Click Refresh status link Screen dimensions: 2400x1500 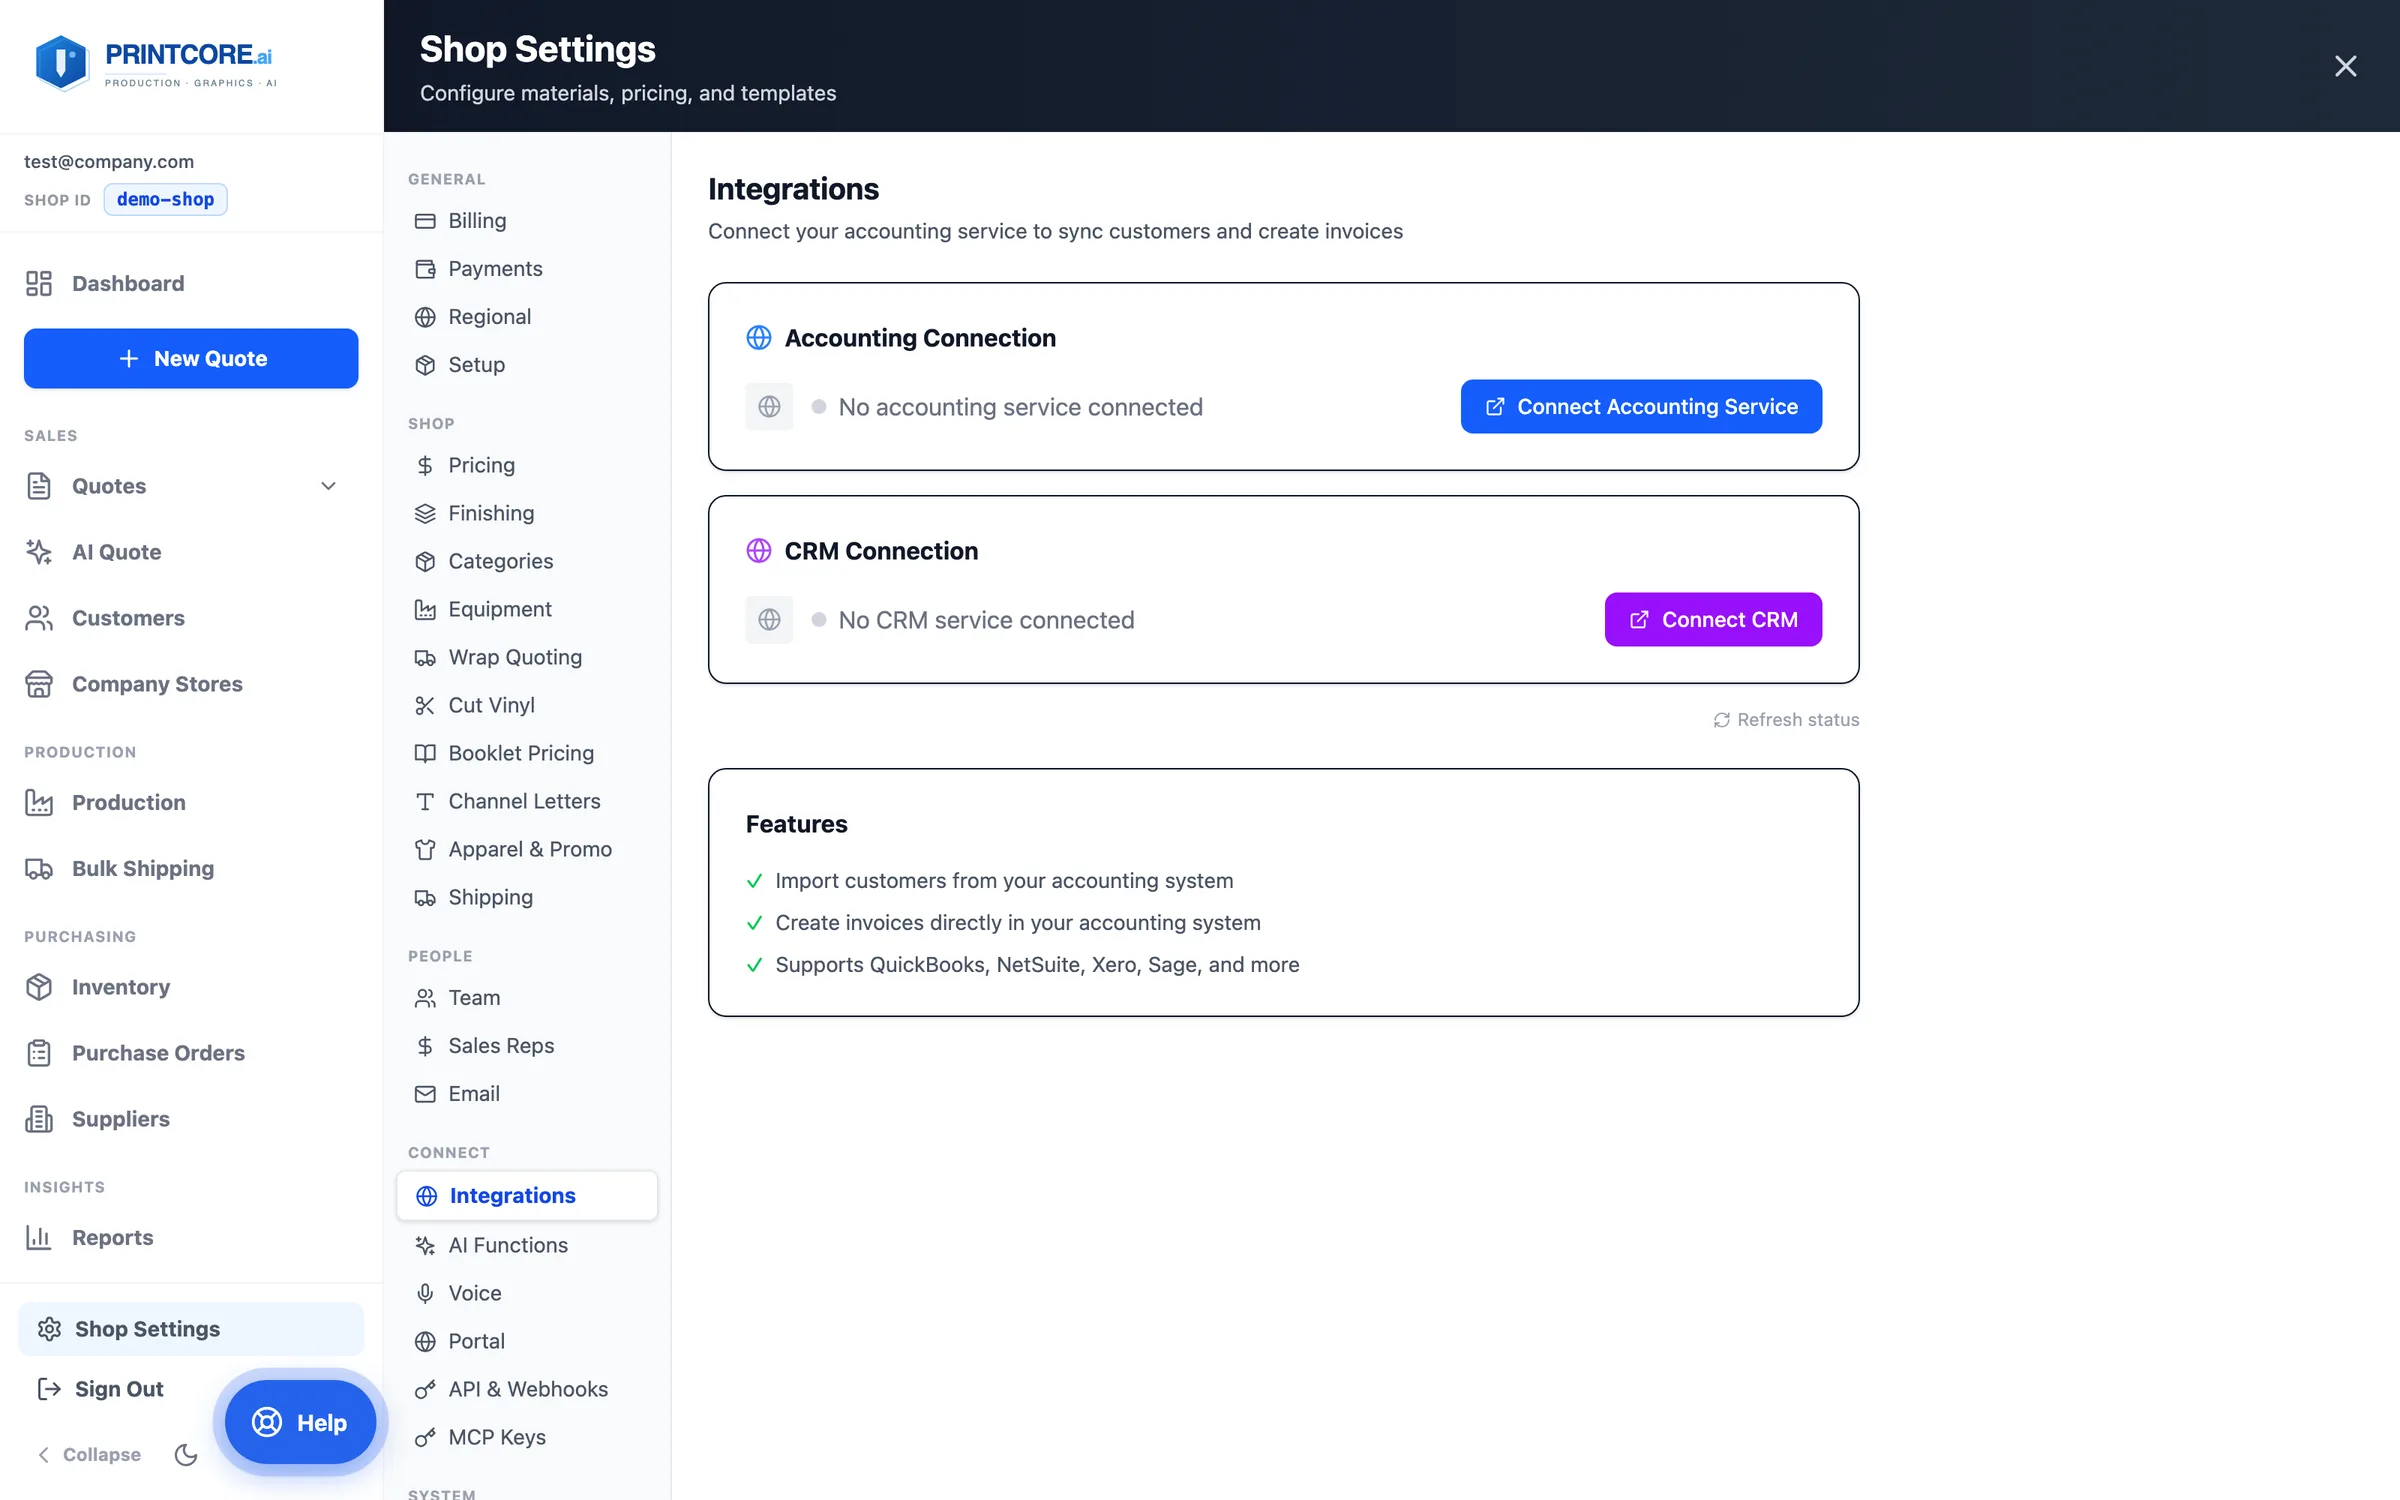point(1786,720)
